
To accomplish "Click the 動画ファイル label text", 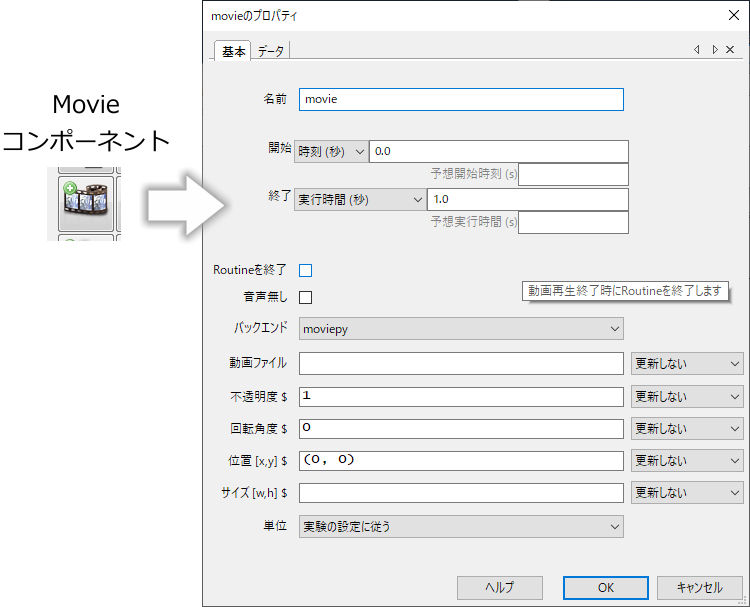I will pyautogui.click(x=258, y=363).
